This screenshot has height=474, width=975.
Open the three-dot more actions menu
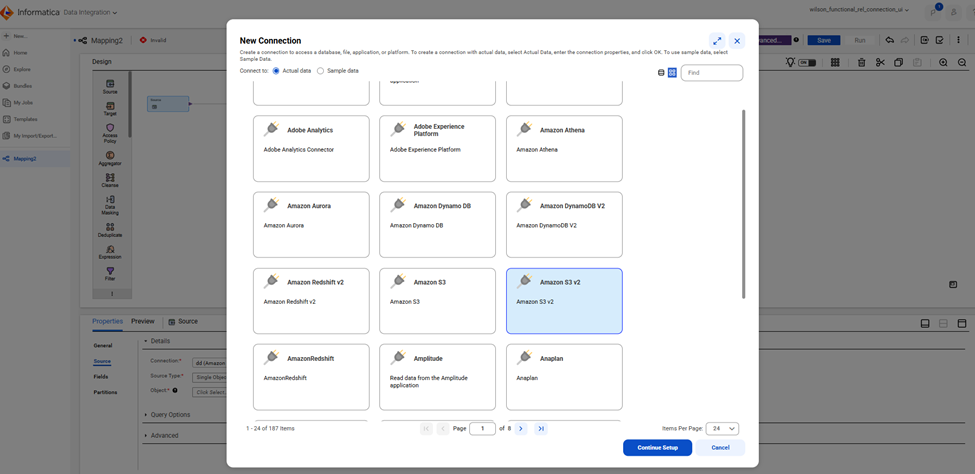pyautogui.click(x=958, y=40)
